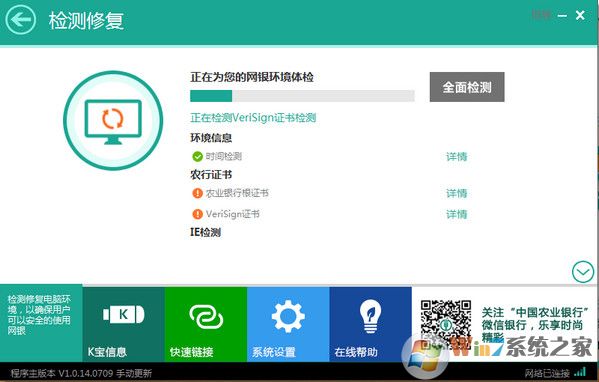This screenshot has height=382, width=599.
Task: Click 手动更新 in the status bar
Action: point(134,373)
